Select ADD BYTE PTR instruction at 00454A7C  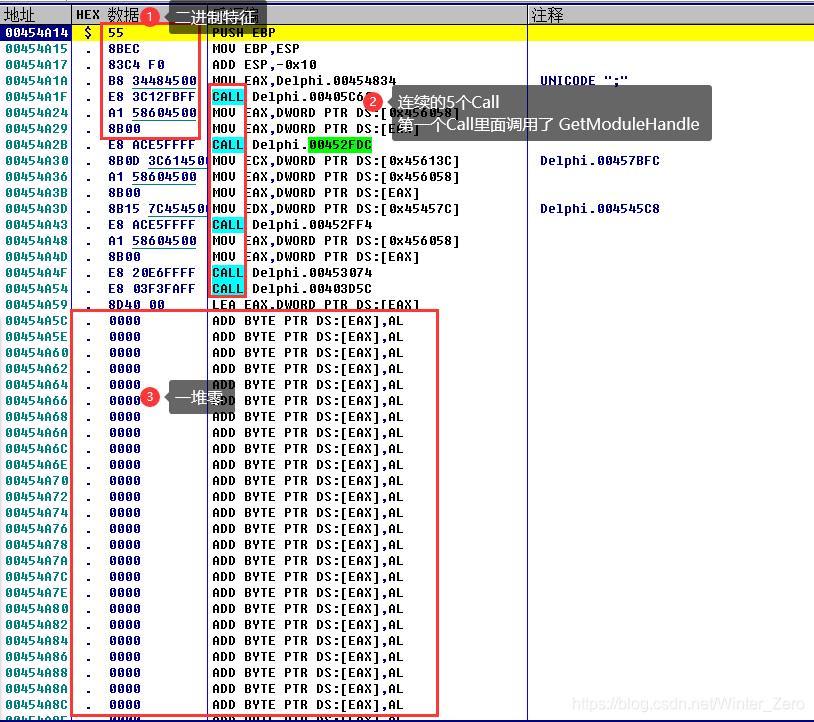pos(308,577)
